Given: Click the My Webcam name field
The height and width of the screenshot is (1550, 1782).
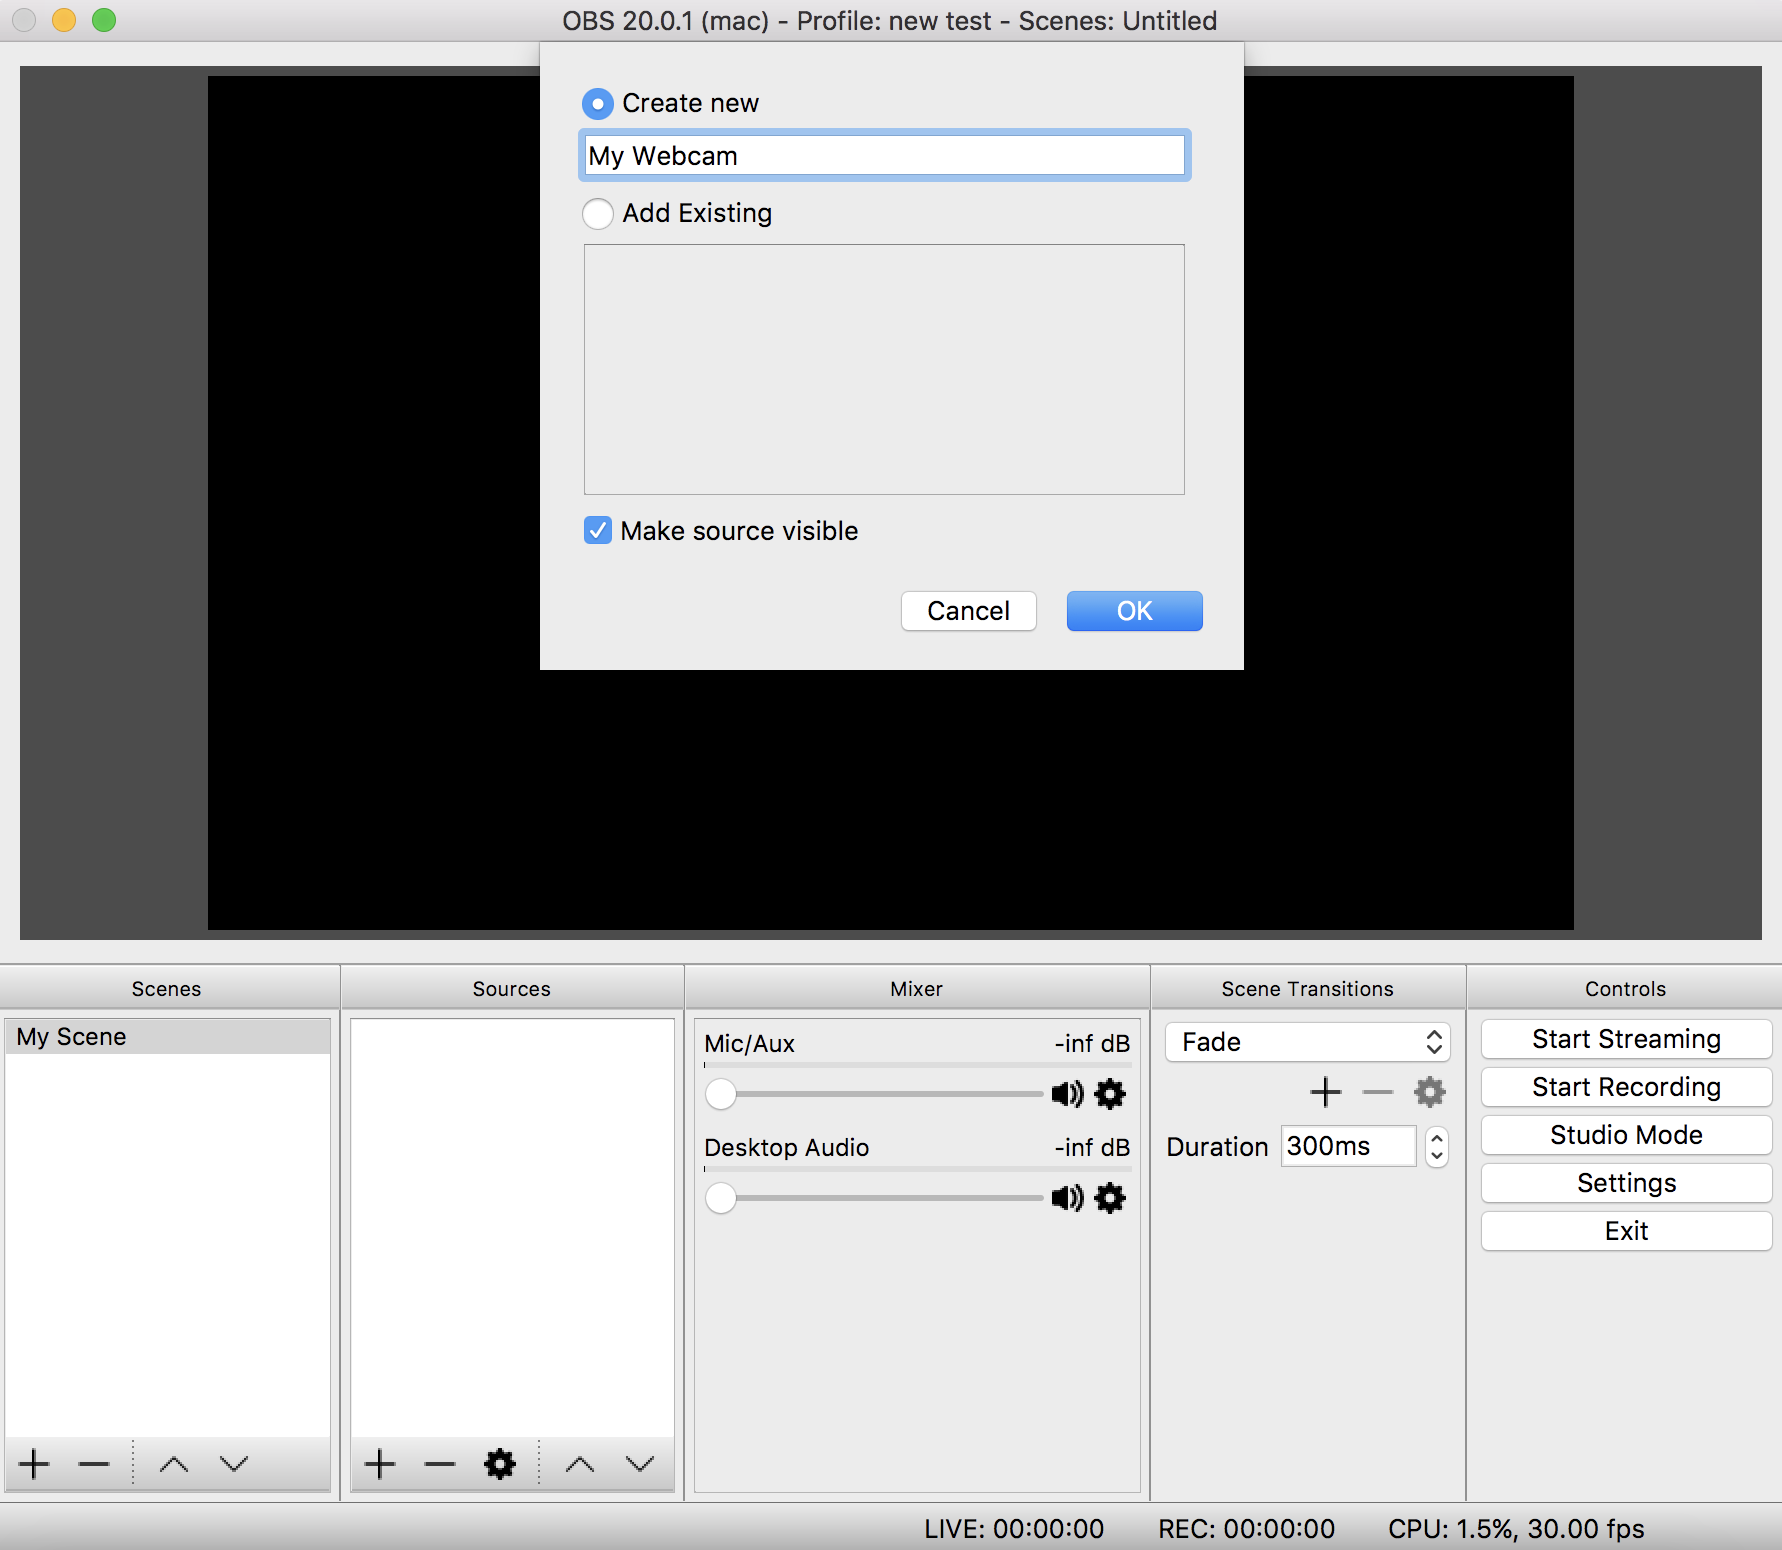Looking at the screenshot, I should pos(884,156).
